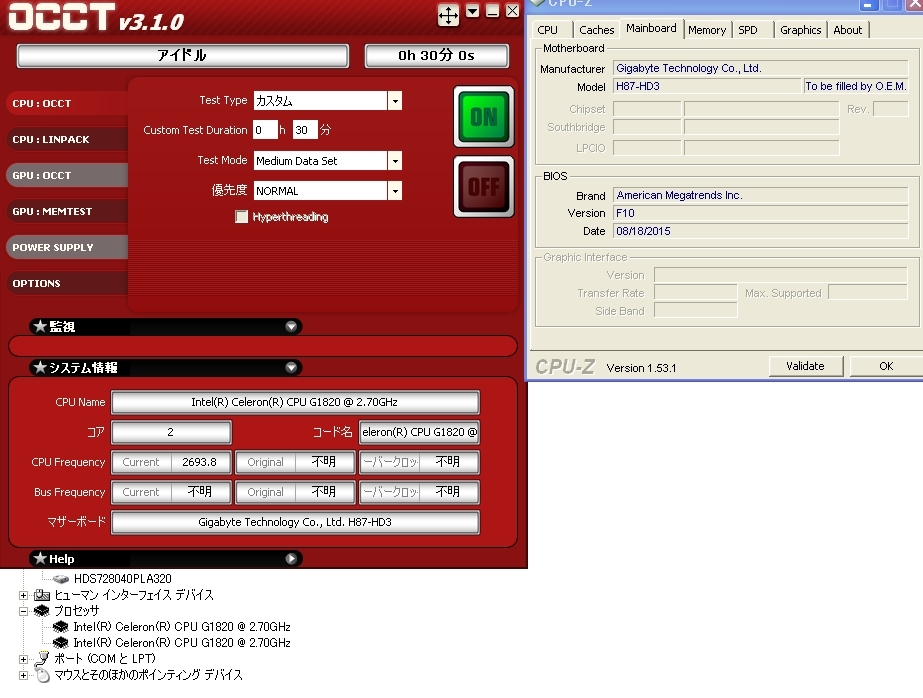This screenshot has width=923, height=698.
Task: Open the Test Type dropdown
Action: point(395,101)
